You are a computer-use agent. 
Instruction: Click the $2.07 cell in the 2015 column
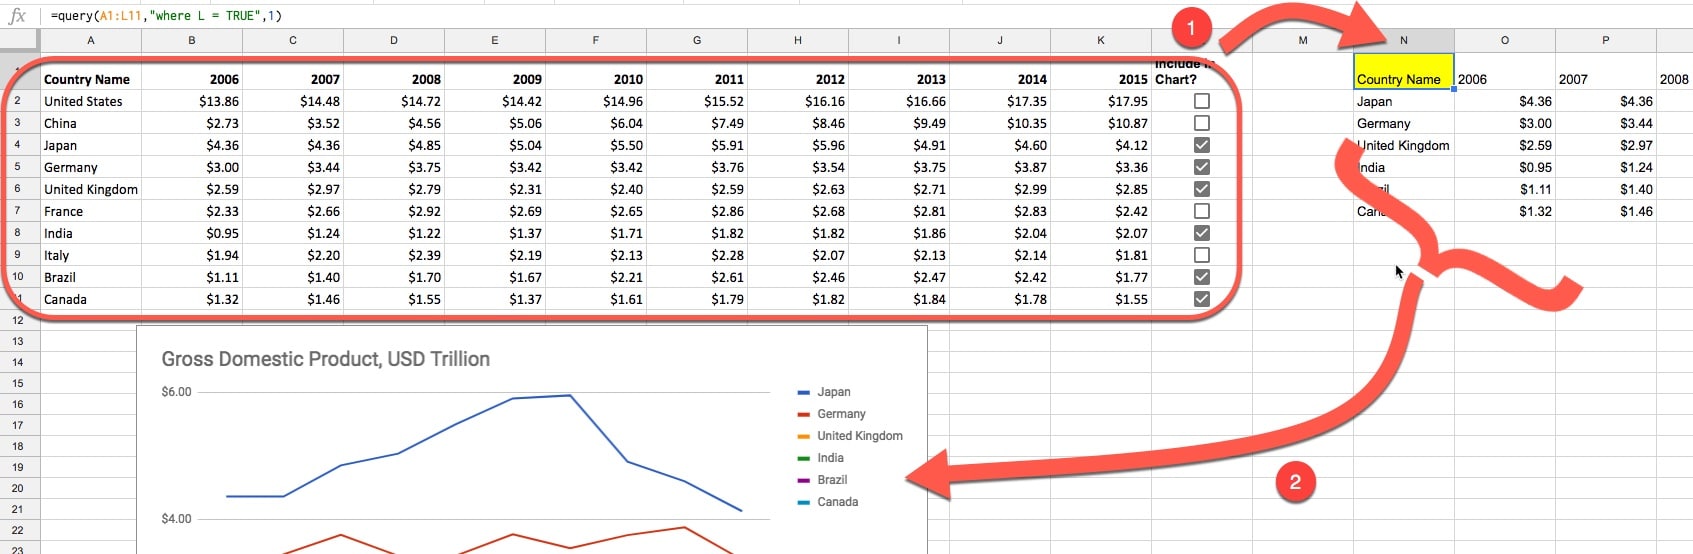(1101, 233)
